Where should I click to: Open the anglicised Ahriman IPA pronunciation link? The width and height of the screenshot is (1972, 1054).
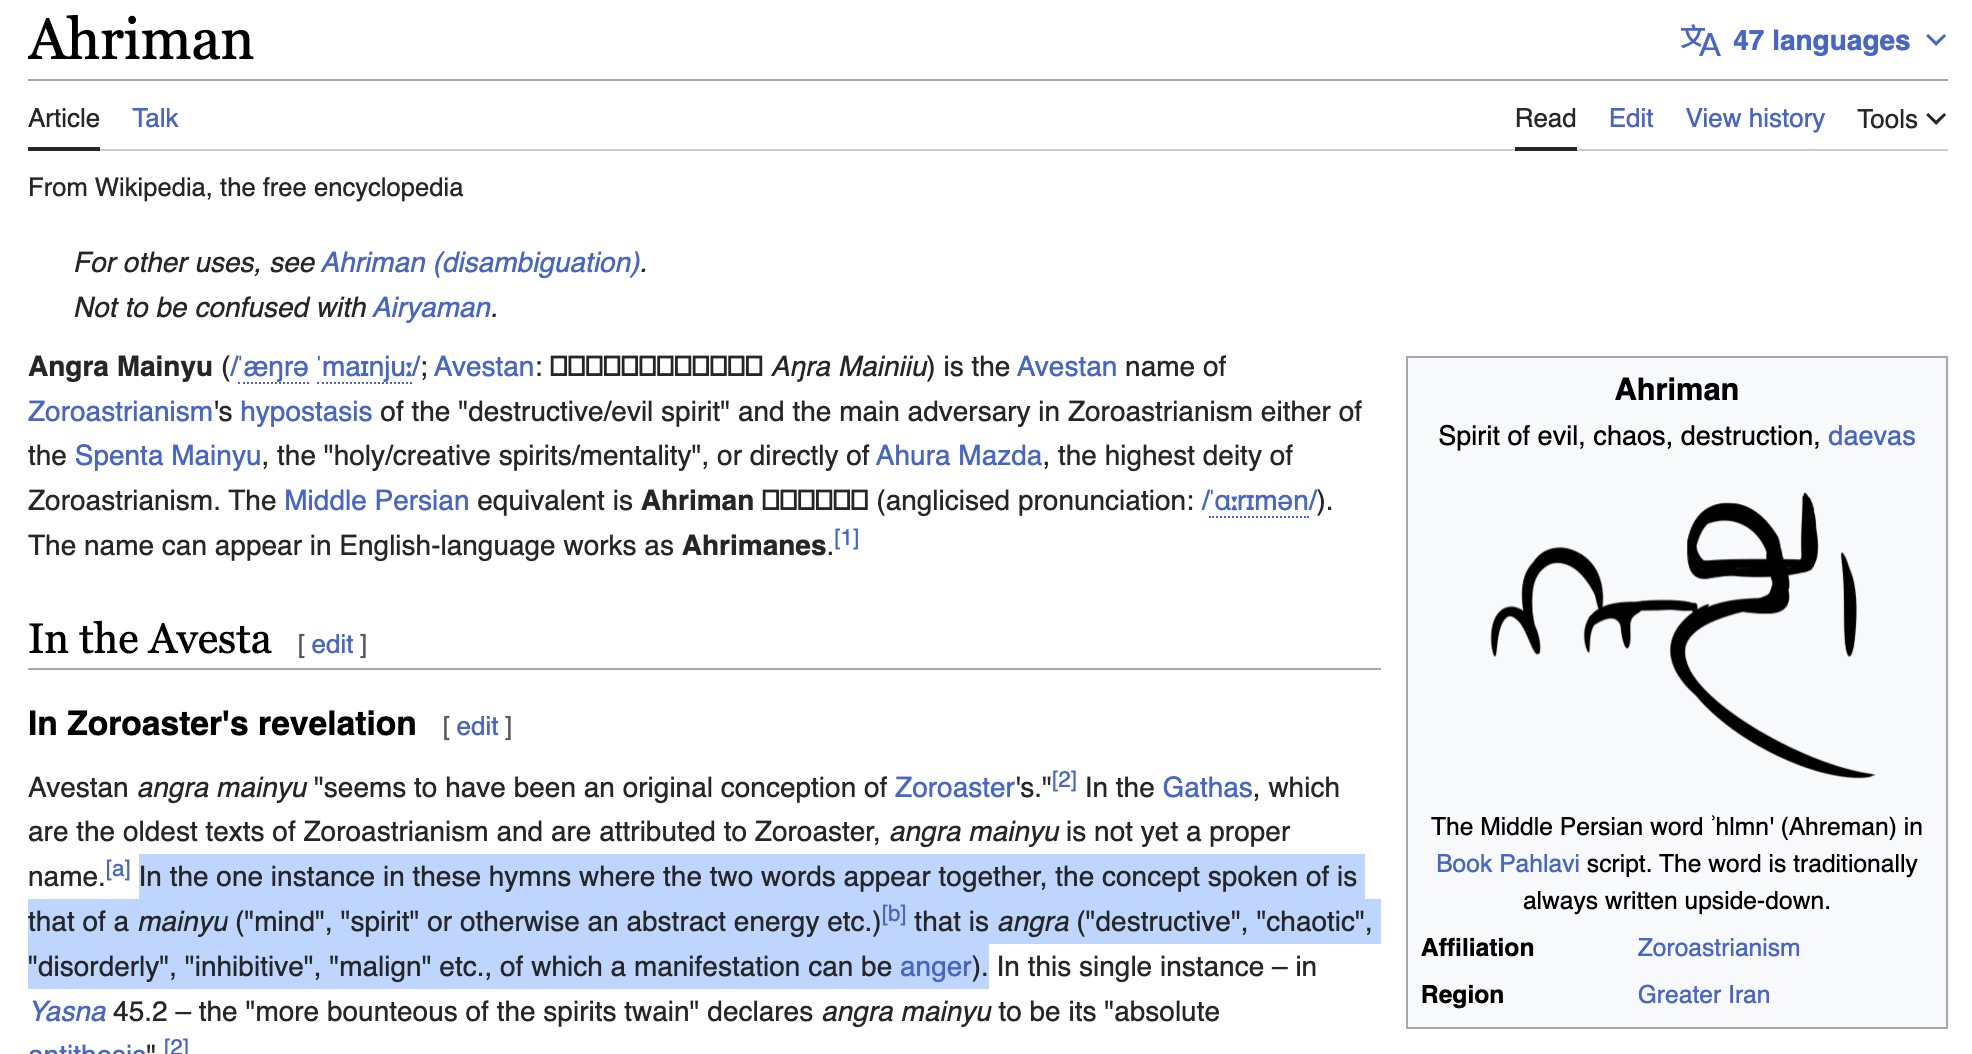click(1259, 500)
